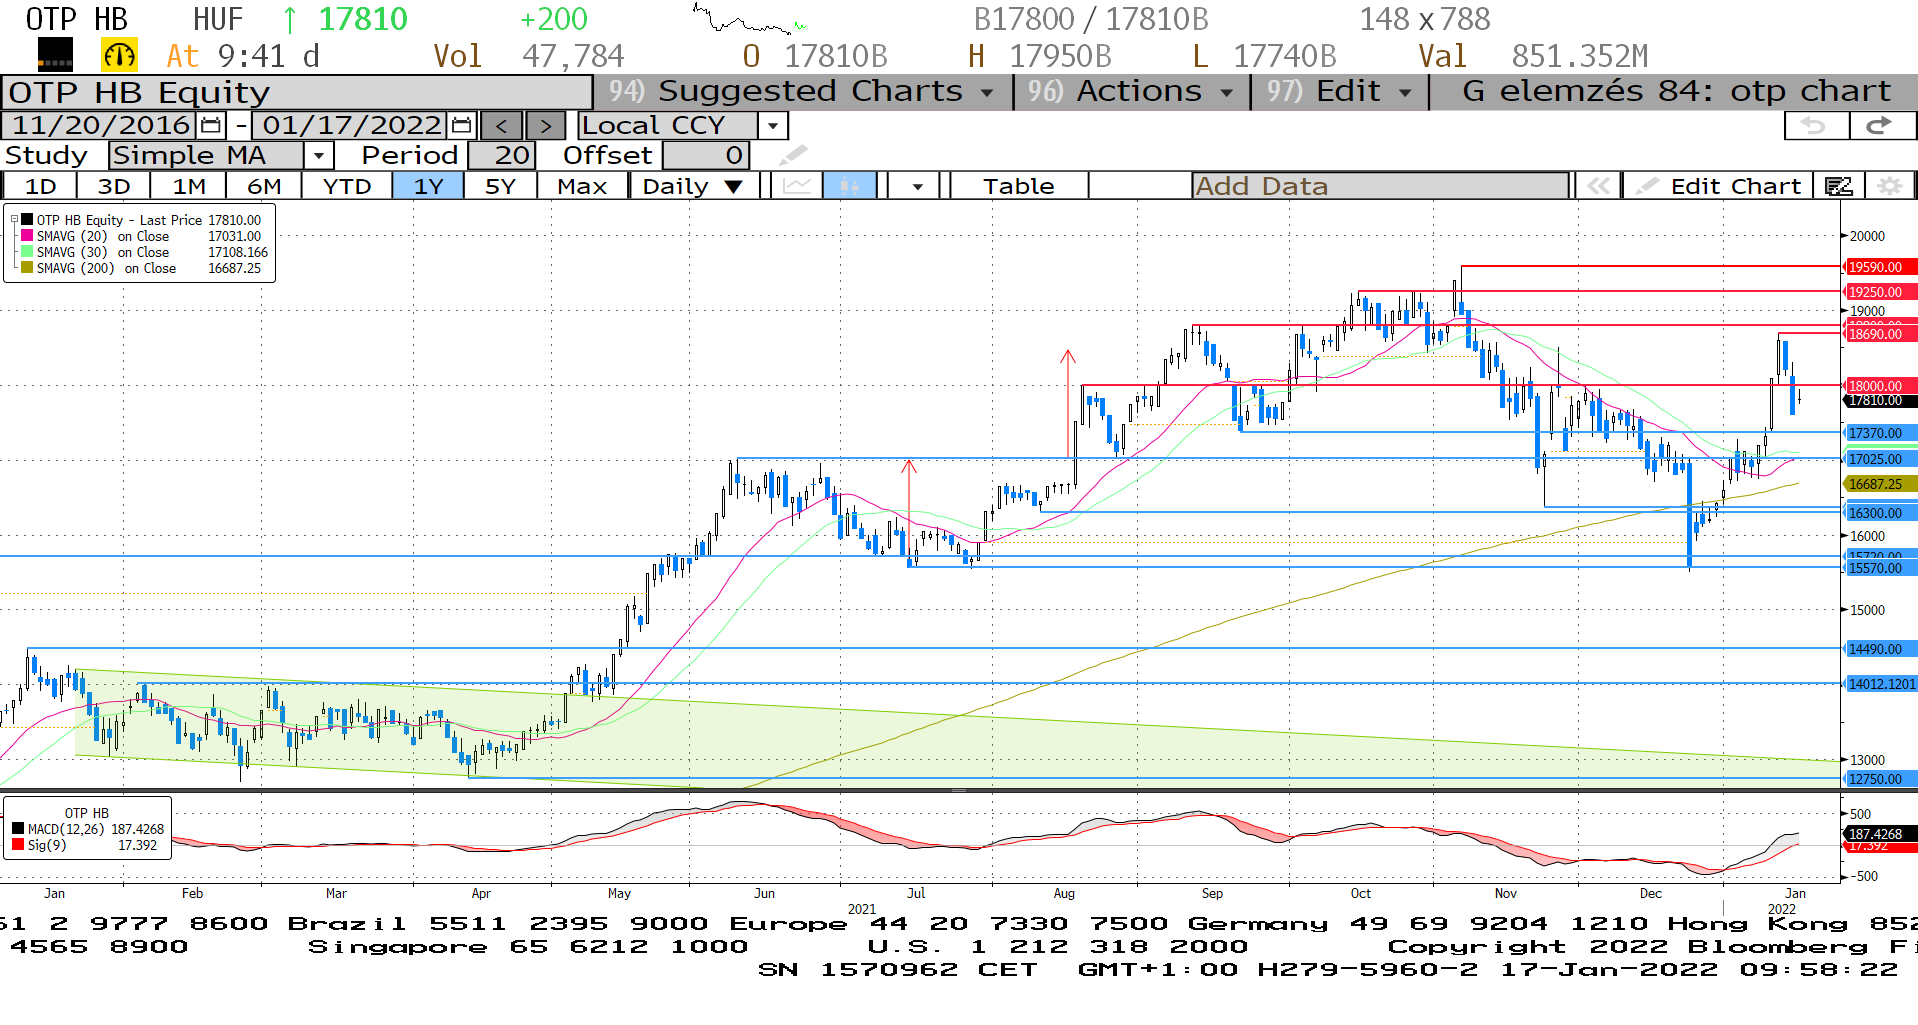Open start date calendar picker

(x=211, y=125)
